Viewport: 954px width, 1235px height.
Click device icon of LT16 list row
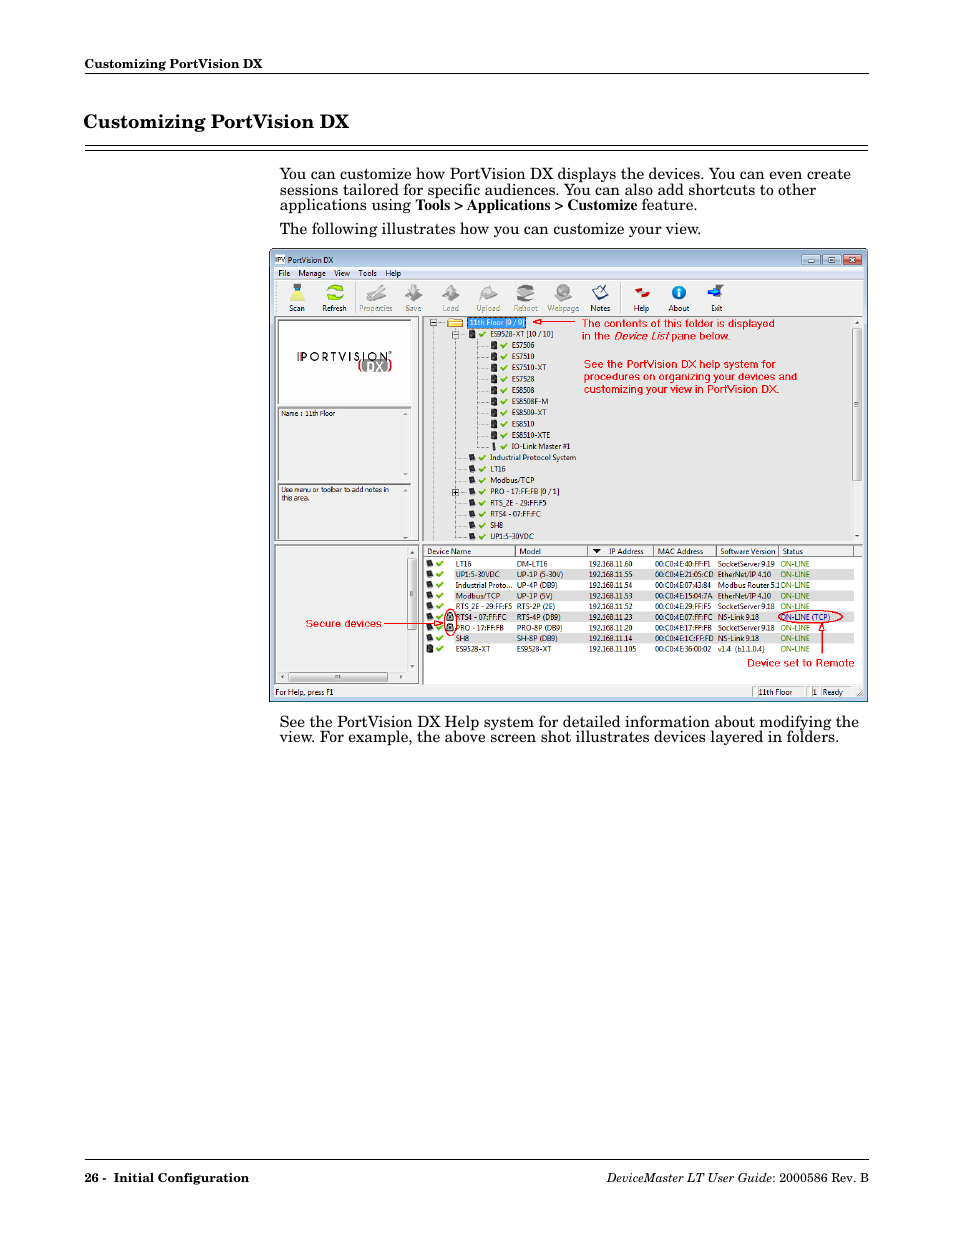[430, 564]
